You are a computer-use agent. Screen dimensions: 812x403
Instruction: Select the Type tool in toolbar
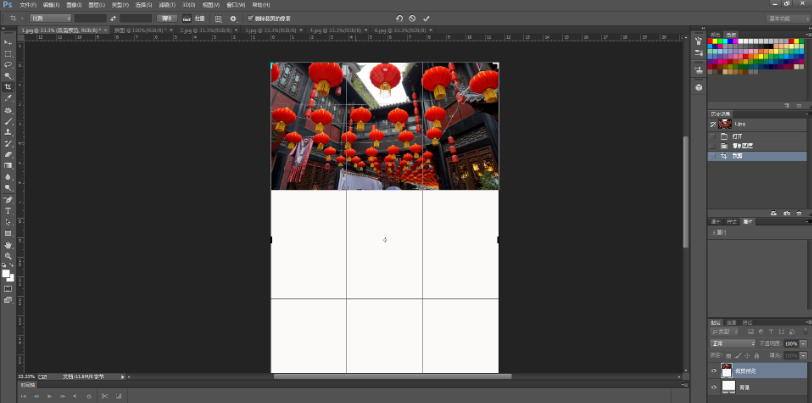8,211
